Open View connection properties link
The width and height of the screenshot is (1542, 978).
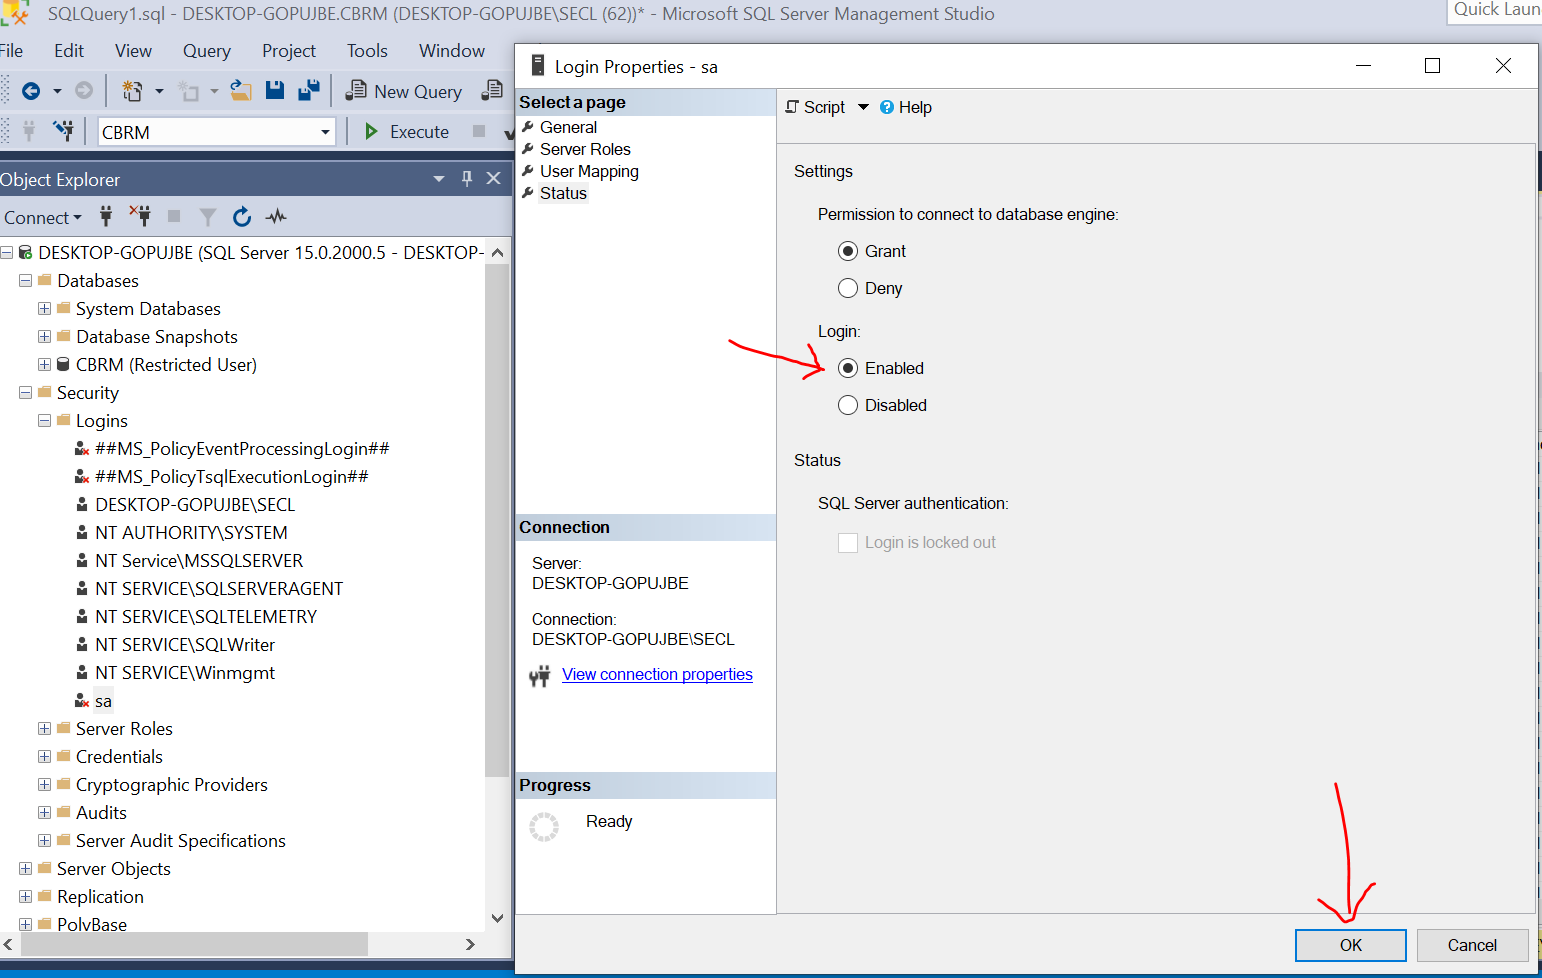(657, 674)
